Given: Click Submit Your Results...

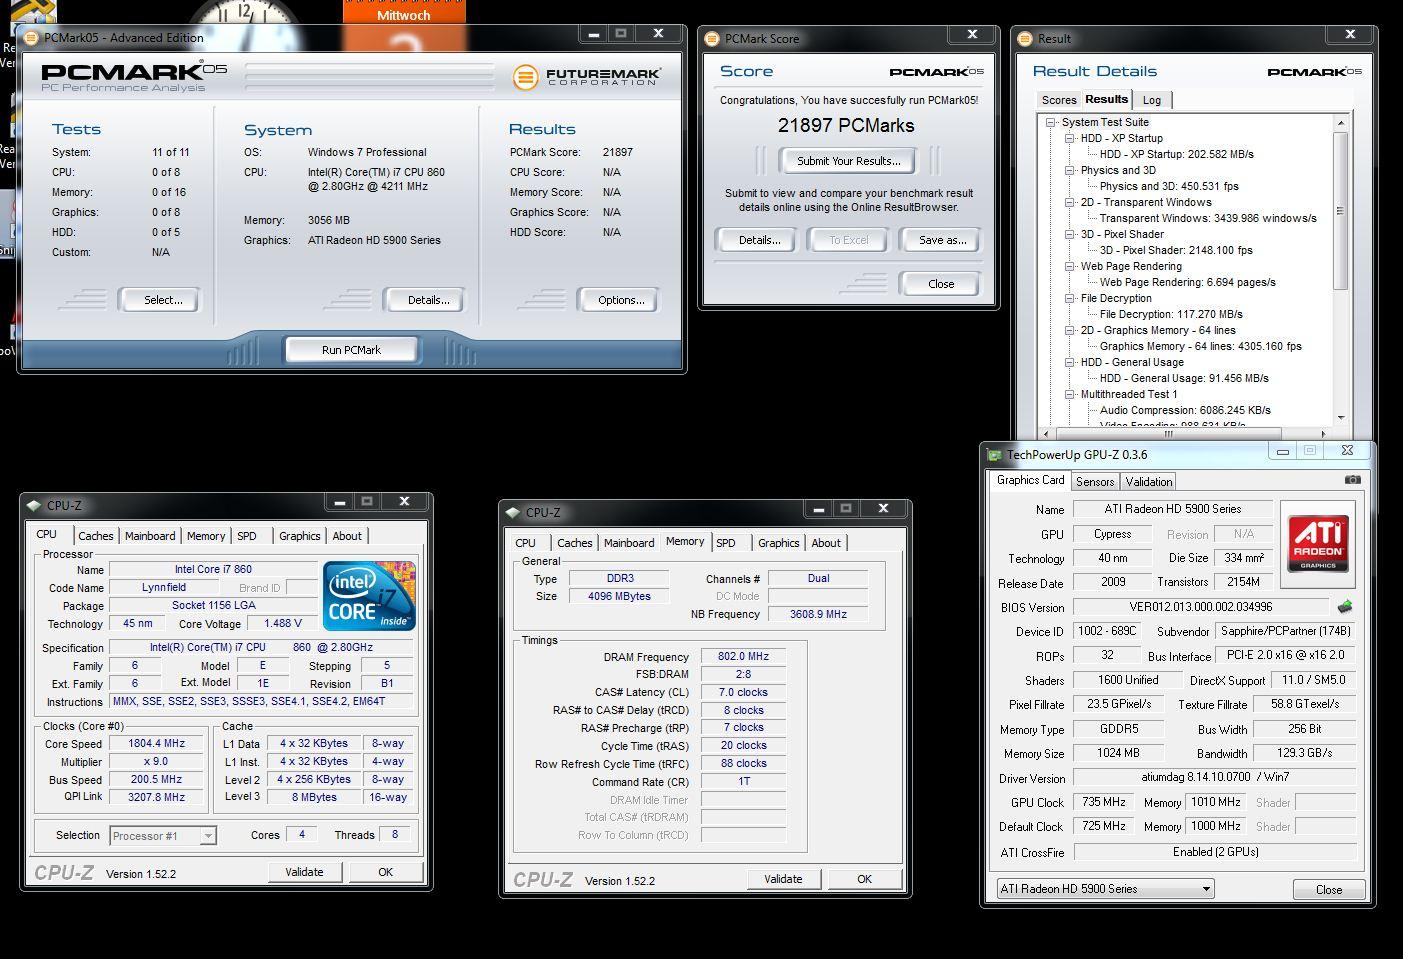Looking at the screenshot, I should [848, 161].
